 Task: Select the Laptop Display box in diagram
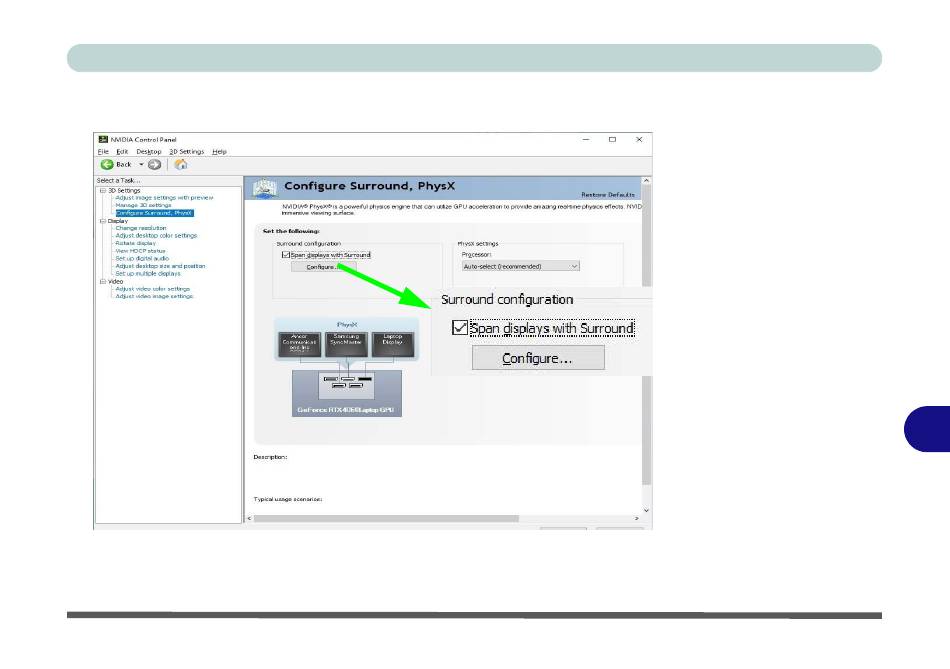click(x=393, y=344)
